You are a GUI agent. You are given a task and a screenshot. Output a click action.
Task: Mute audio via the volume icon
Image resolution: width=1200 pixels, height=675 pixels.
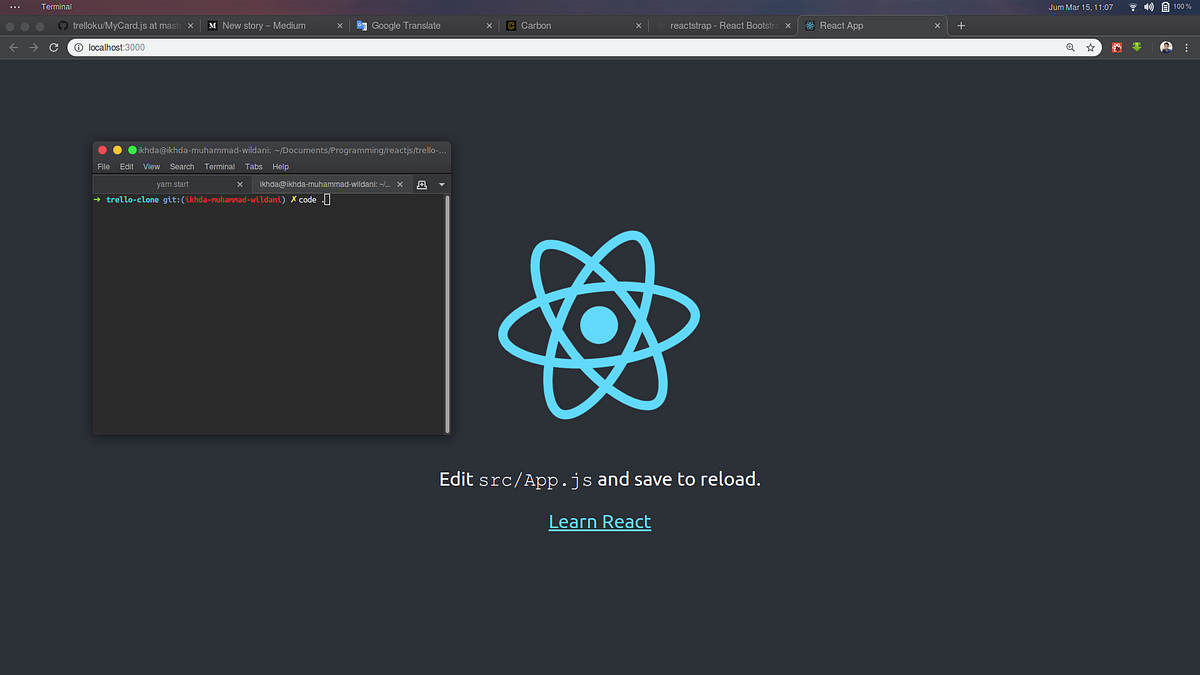1148,6
